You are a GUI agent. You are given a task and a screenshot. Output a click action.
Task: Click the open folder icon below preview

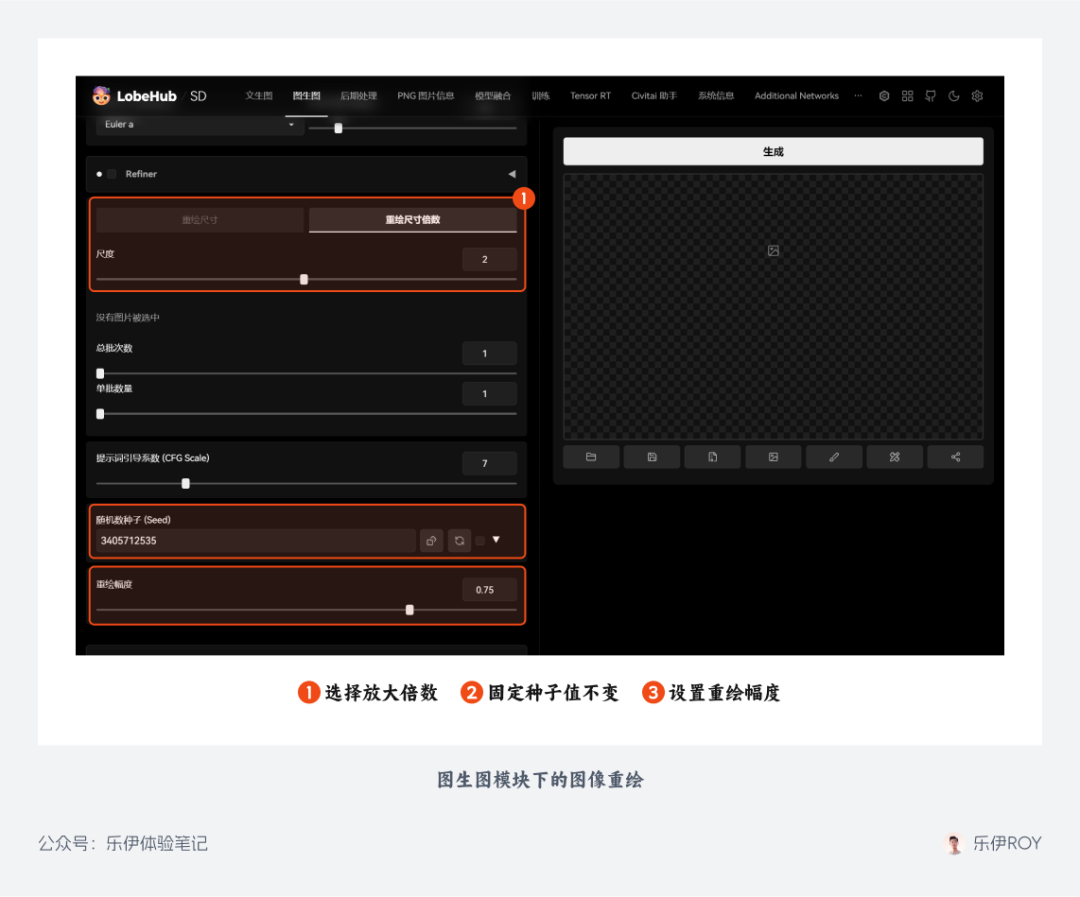pos(591,457)
